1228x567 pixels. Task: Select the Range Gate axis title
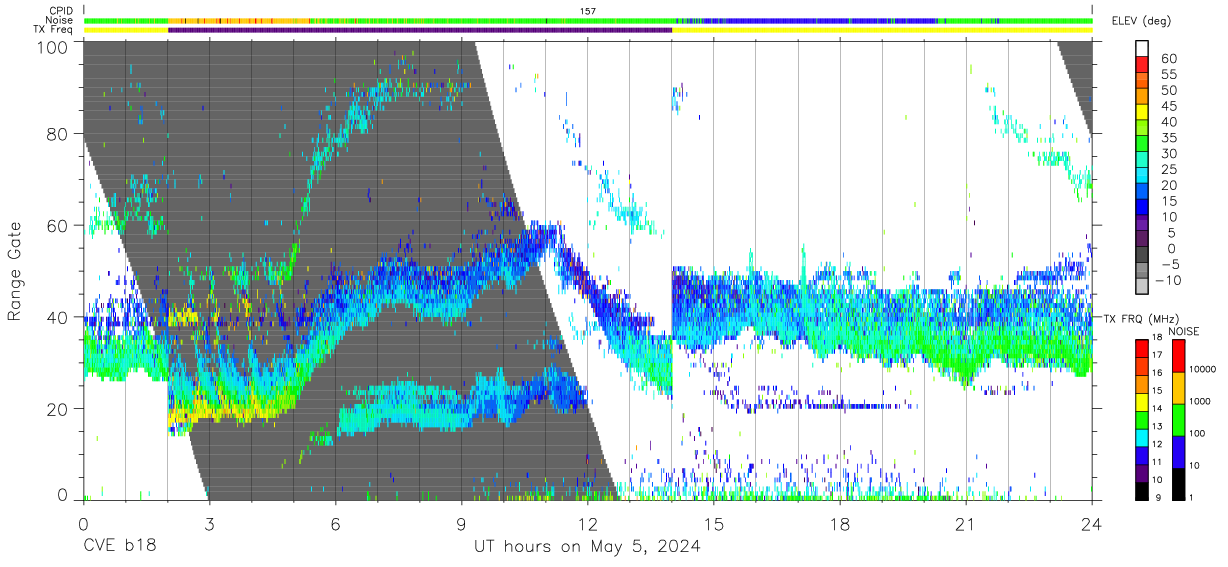(16, 270)
